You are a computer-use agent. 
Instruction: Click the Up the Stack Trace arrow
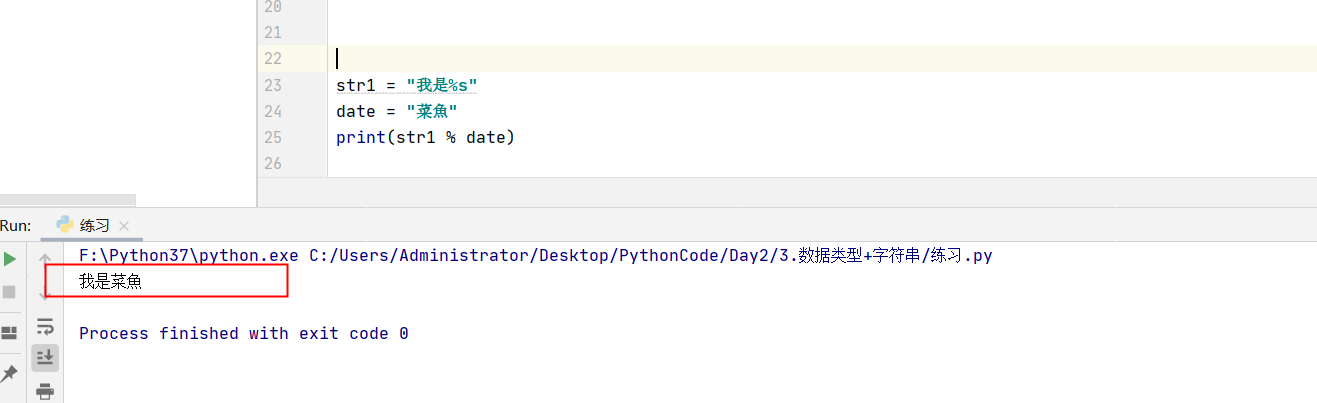(x=45, y=260)
